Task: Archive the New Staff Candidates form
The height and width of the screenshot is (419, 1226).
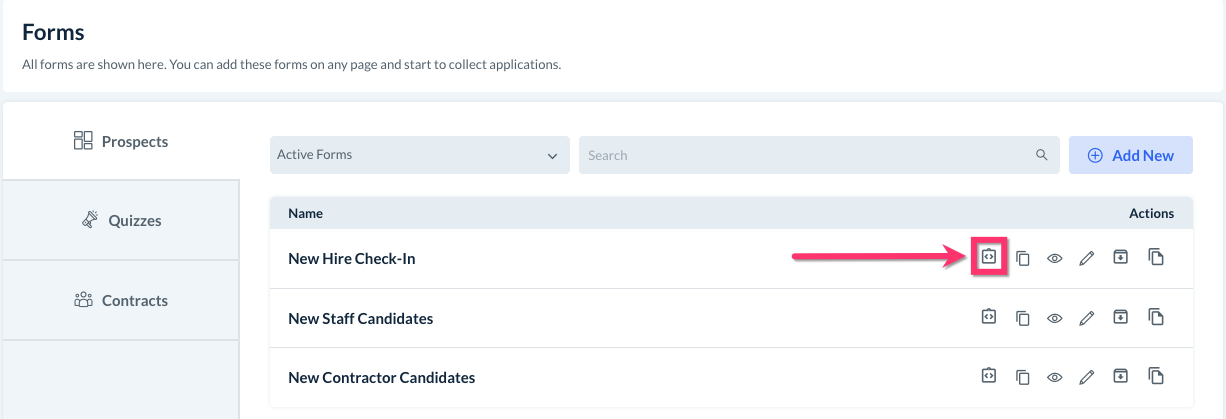Action: 1121,317
